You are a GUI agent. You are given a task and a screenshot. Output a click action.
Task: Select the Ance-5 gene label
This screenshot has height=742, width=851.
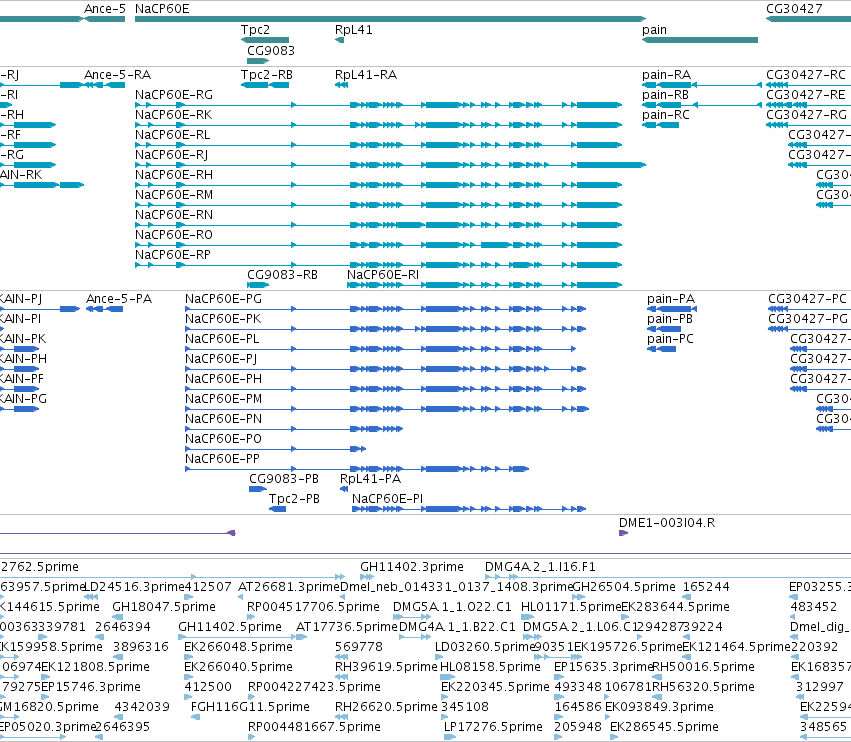point(105,9)
